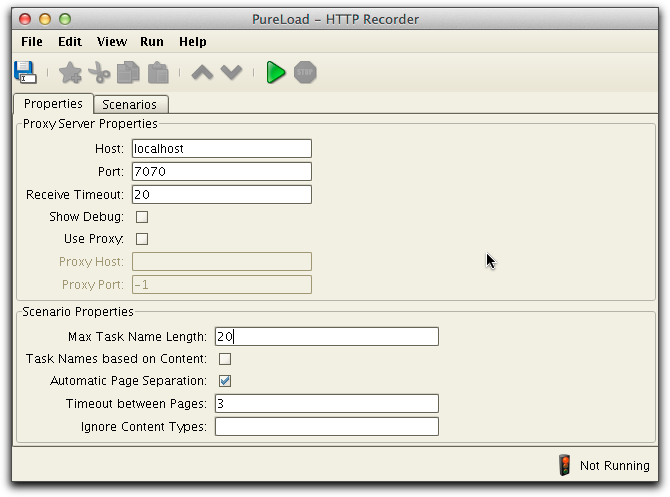Image resolution: width=670 pixels, height=497 pixels.
Task: Click the Max Task Name Length field
Action: [x=327, y=337]
